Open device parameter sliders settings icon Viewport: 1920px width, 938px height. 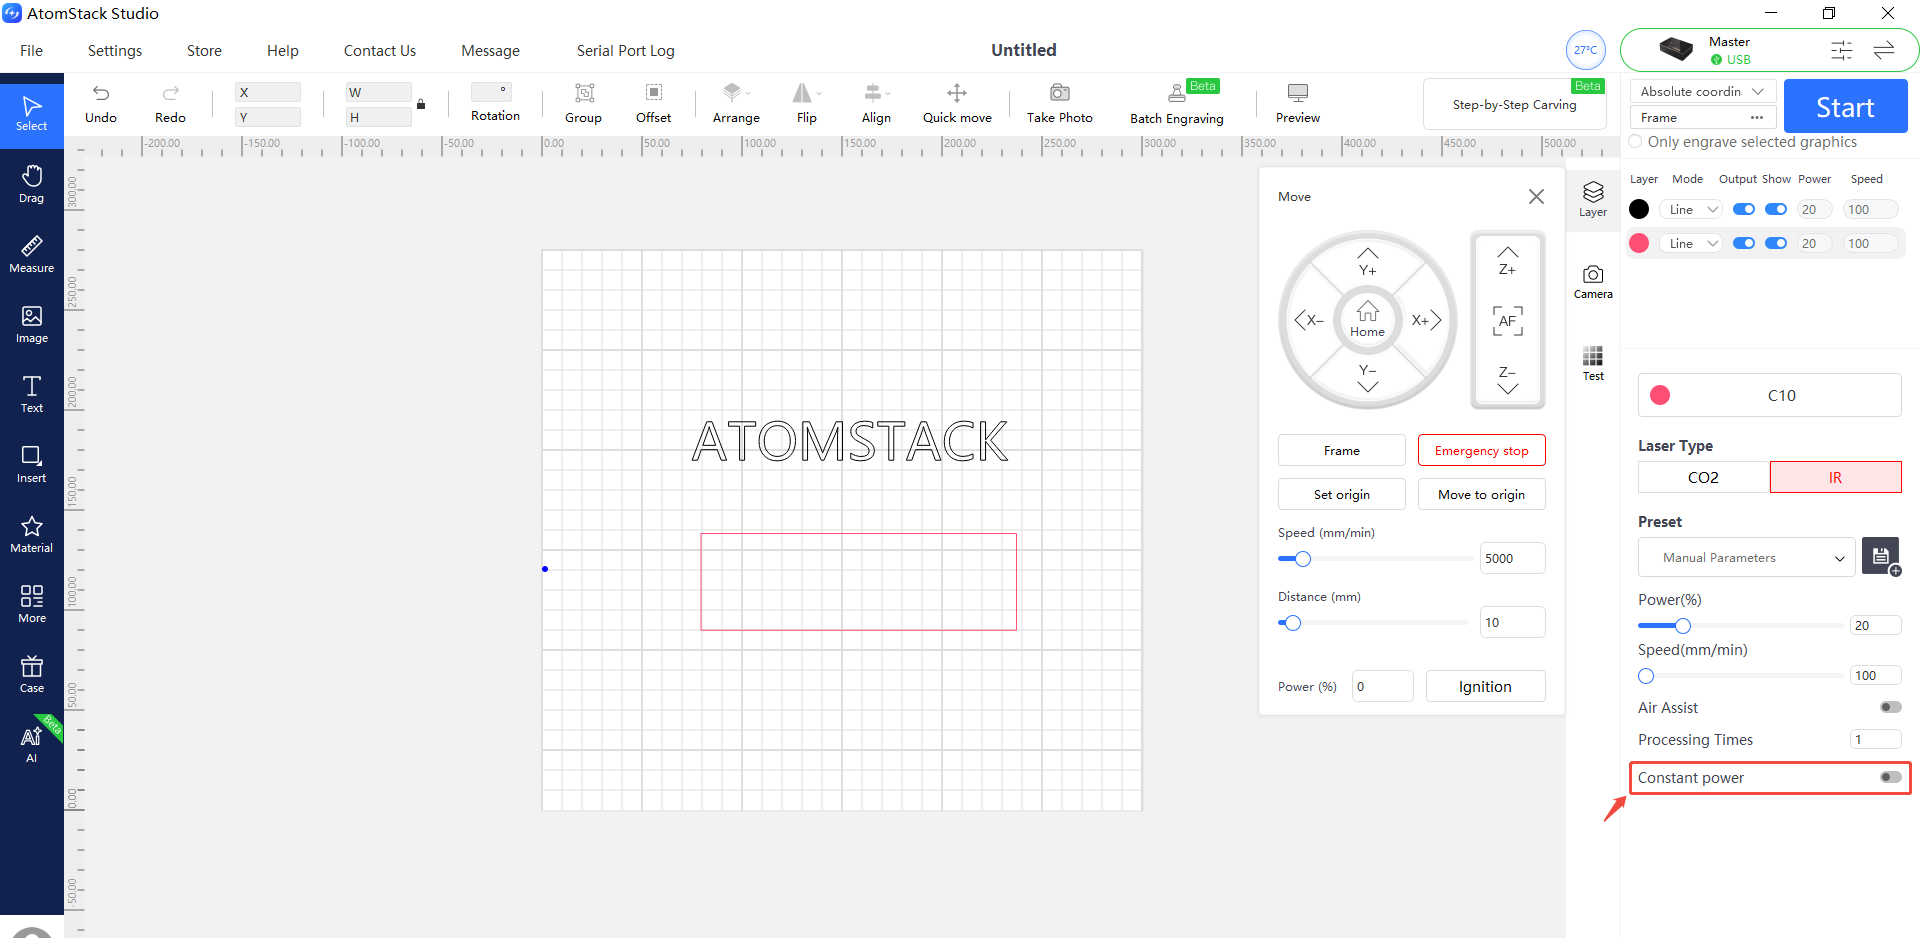tap(1841, 50)
